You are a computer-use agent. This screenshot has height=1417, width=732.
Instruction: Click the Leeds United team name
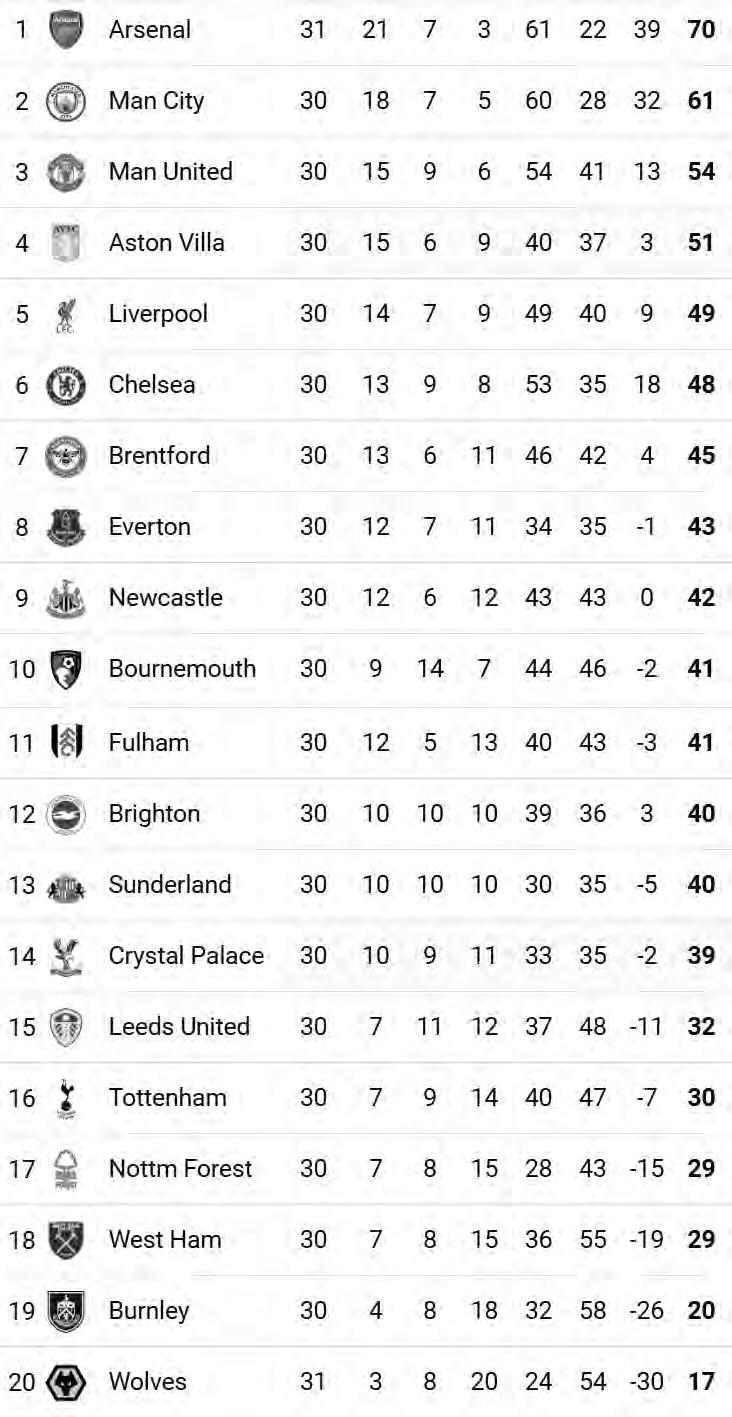(x=179, y=1026)
